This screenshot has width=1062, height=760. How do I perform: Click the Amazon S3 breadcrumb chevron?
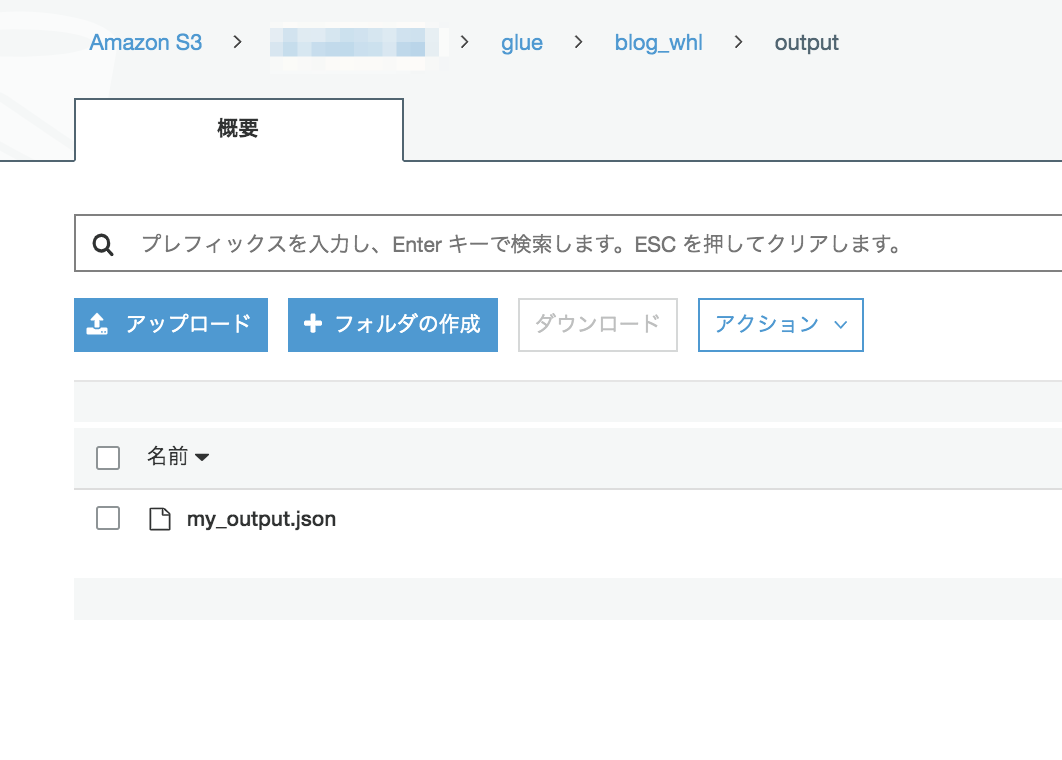pyautogui.click(x=237, y=42)
